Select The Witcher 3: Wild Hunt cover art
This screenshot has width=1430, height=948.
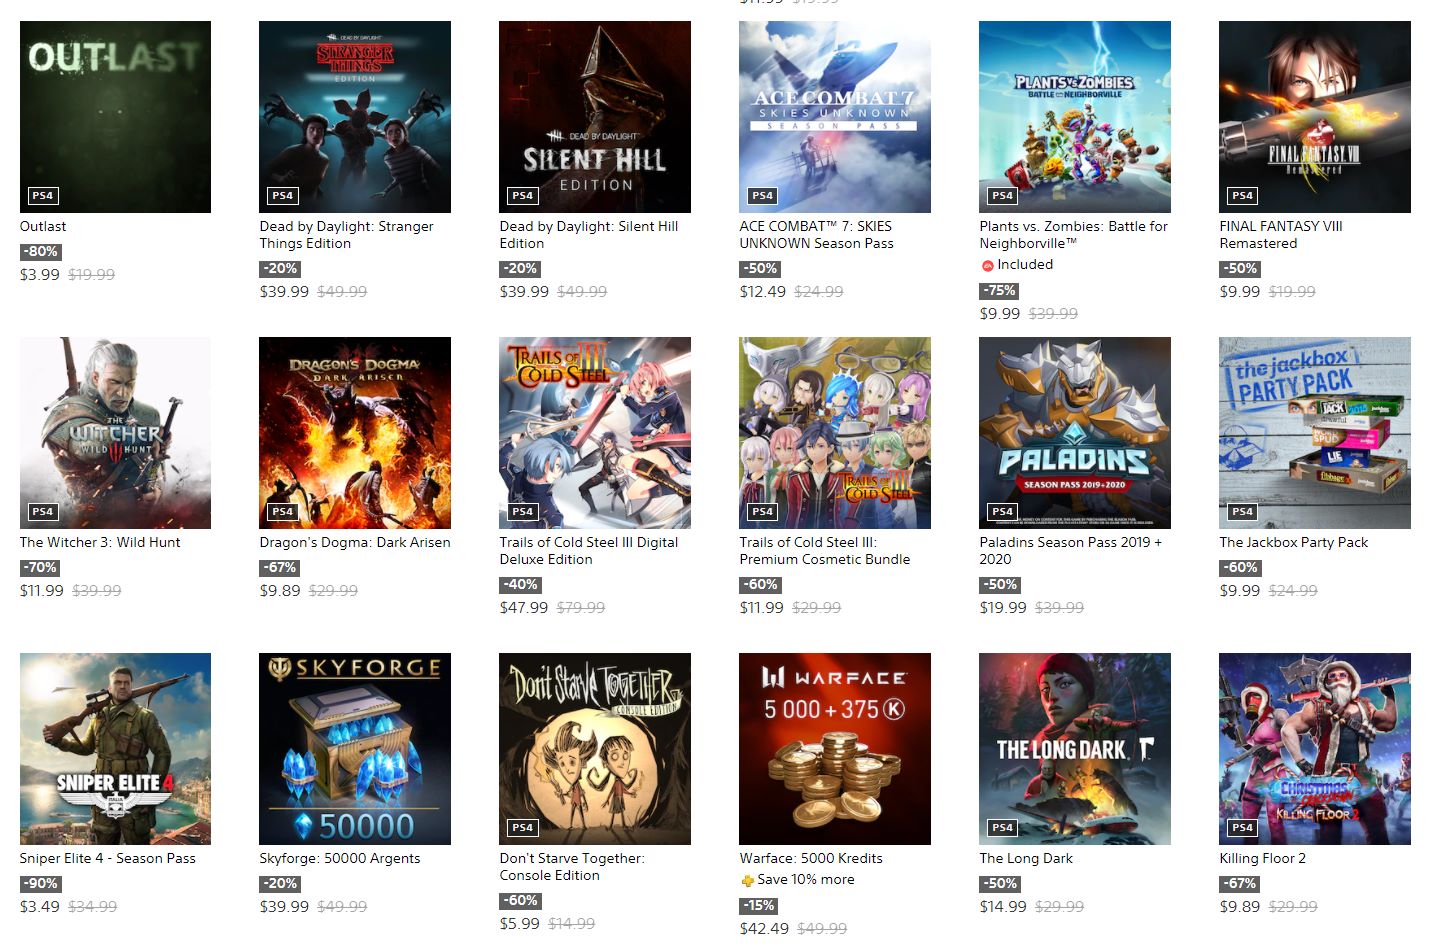pos(115,433)
